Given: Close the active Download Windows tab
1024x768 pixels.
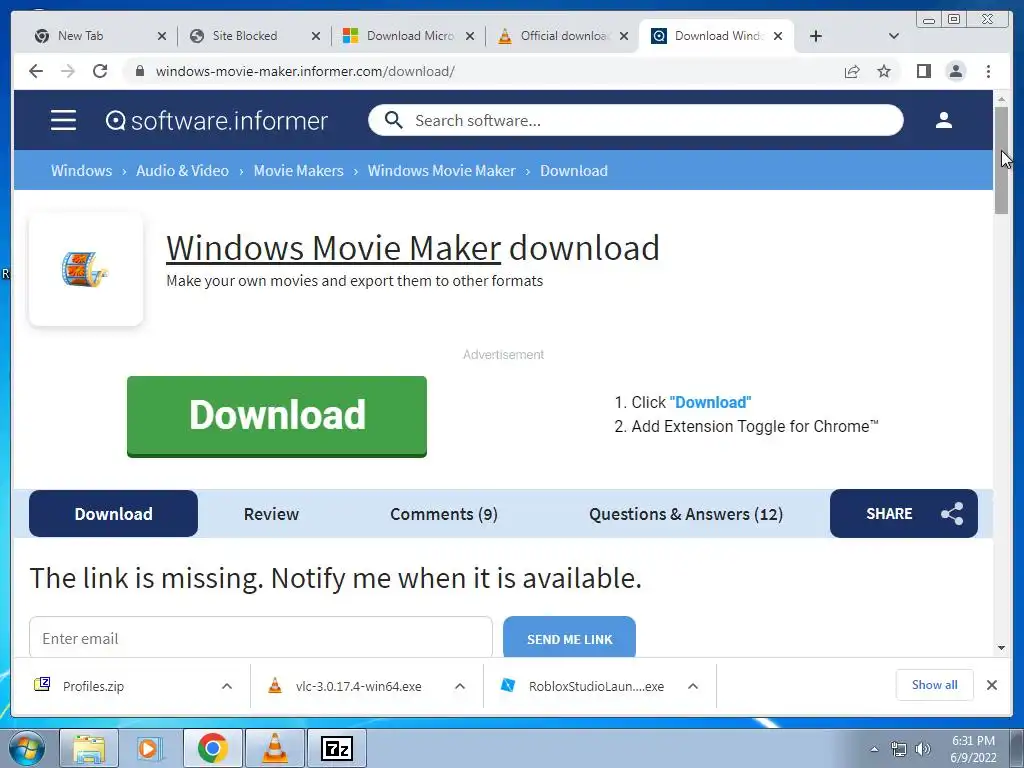Looking at the screenshot, I should [778, 36].
